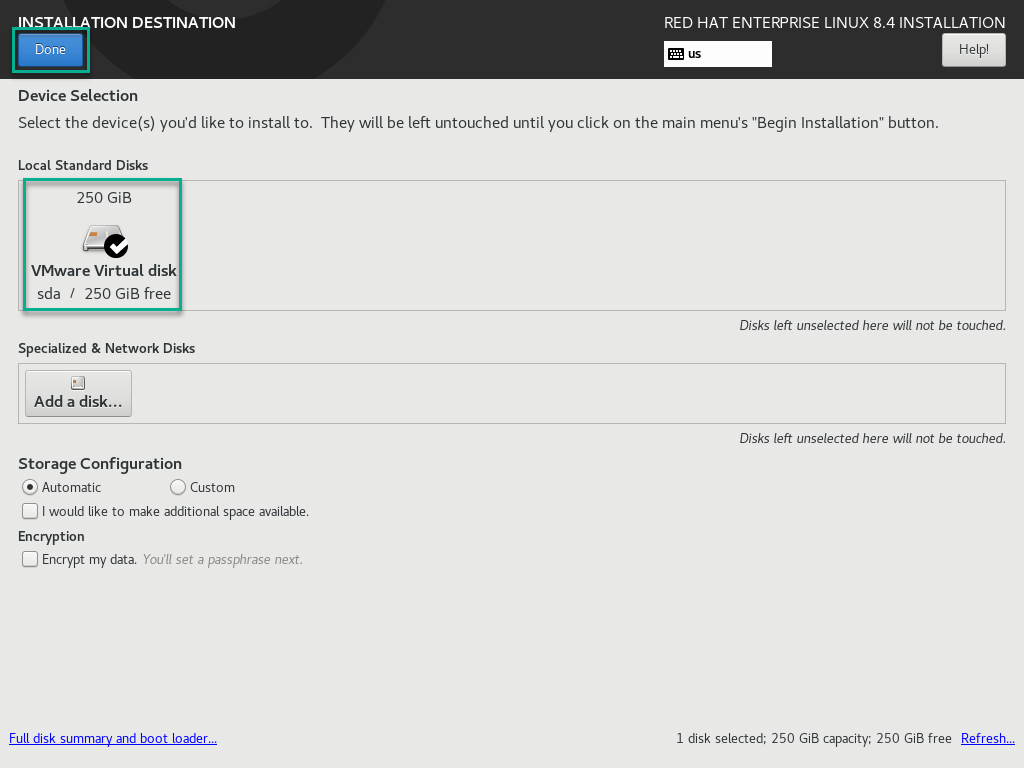Viewport: 1024px width, 768px height.
Task: Click the 'Custom' radio label text
Action: click(x=212, y=488)
